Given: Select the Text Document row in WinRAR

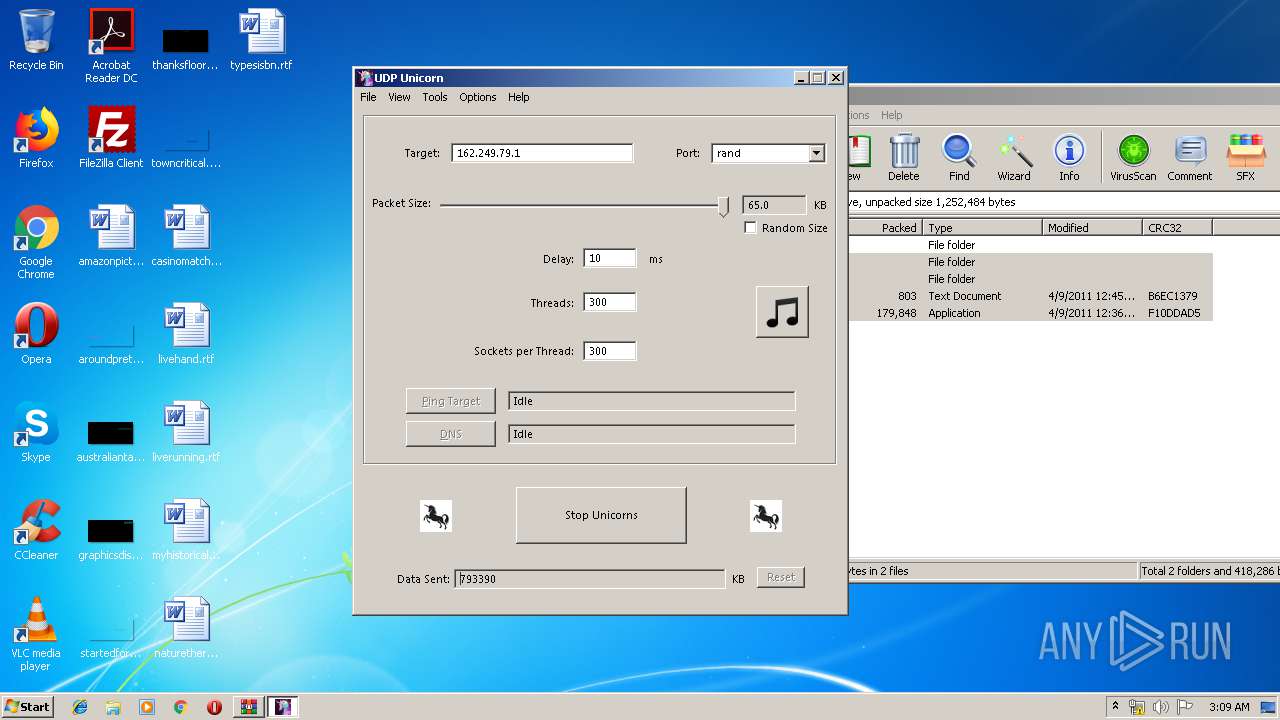Looking at the screenshot, I should tap(1030, 296).
